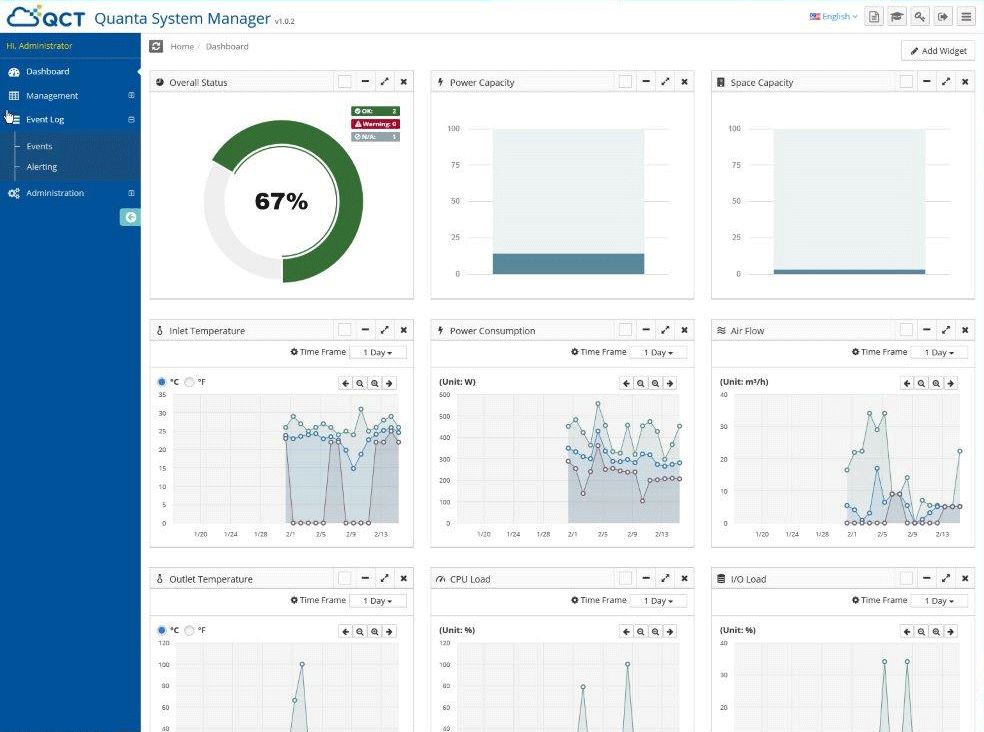Click the QCT cloud logo
The height and width of the screenshot is (732, 984).
coord(45,17)
